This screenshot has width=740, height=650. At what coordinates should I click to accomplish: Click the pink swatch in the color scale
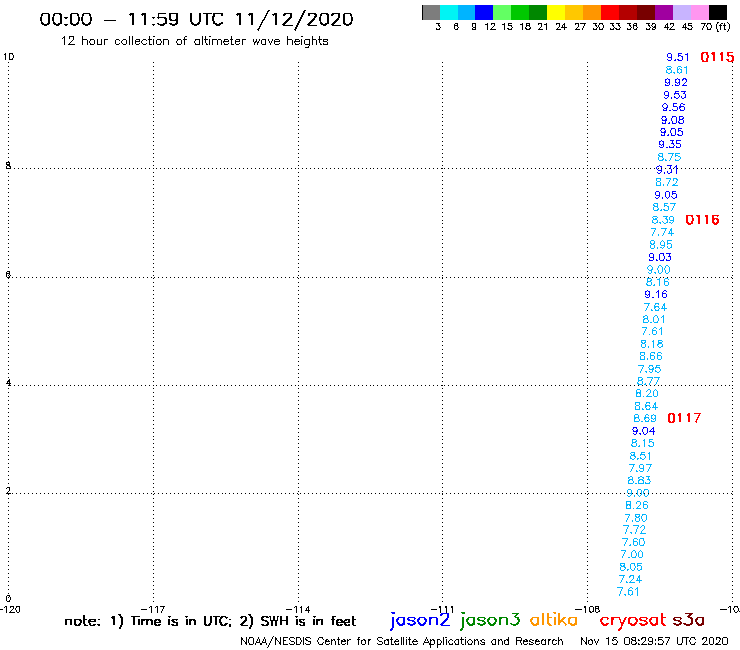[x=699, y=12]
